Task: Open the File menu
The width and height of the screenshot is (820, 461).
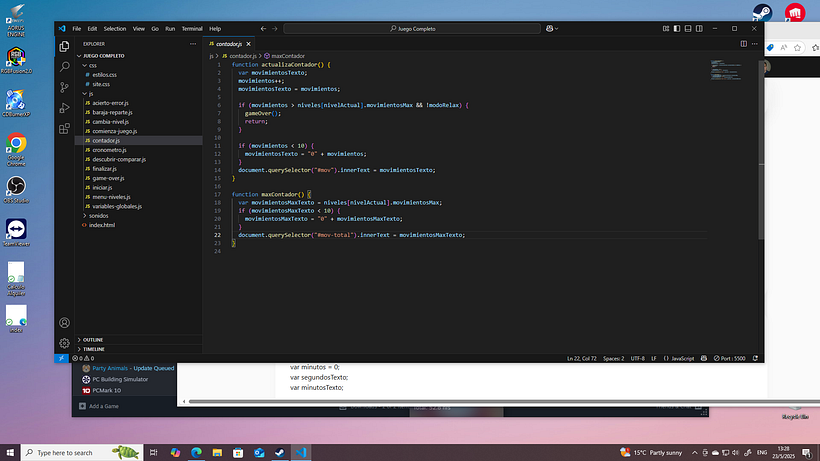Action: point(77,29)
